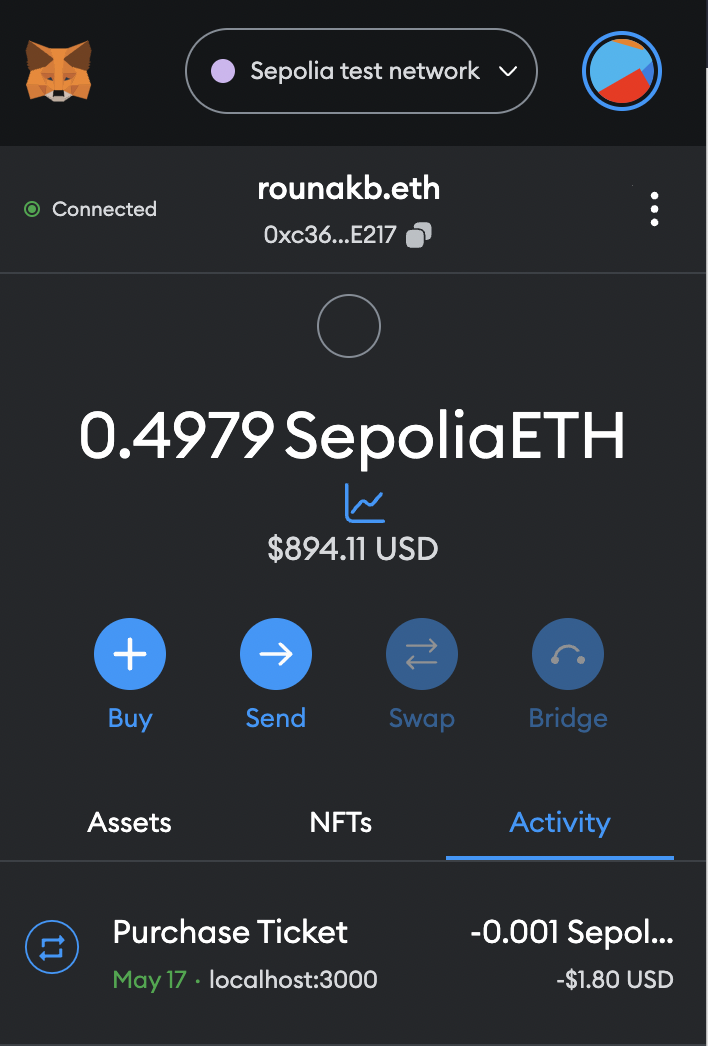Click the portfolio chart icon
This screenshot has height=1046, width=708.
(364, 503)
